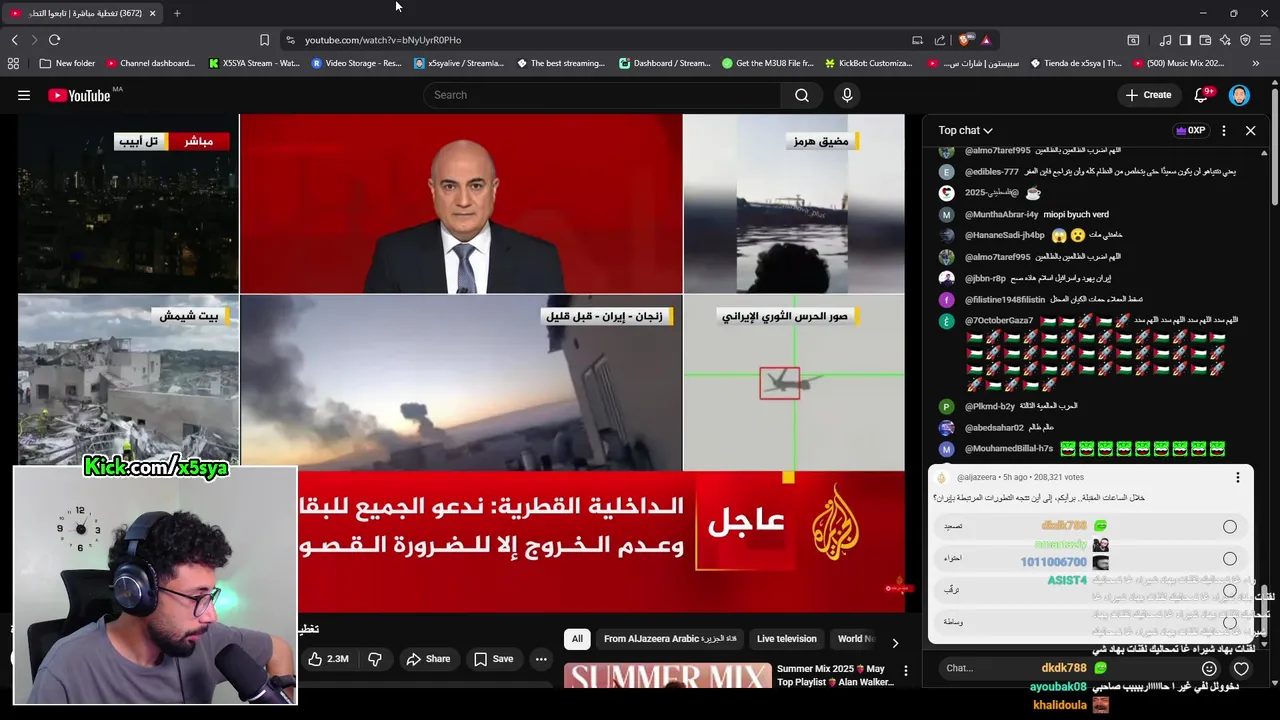The width and height of the screenshot is (1280, 720).
Task: Go to YouTube home via logo
Action: click(x=80, y=95)
